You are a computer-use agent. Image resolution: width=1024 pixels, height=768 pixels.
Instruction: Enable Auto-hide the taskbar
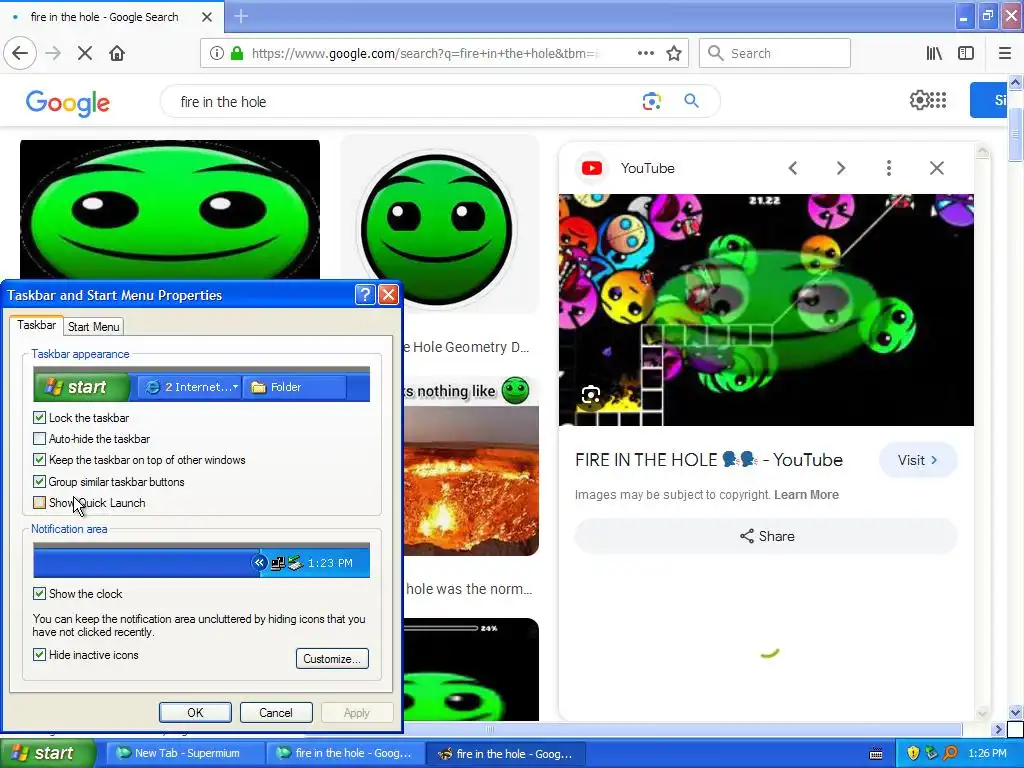tap(40, 439)
